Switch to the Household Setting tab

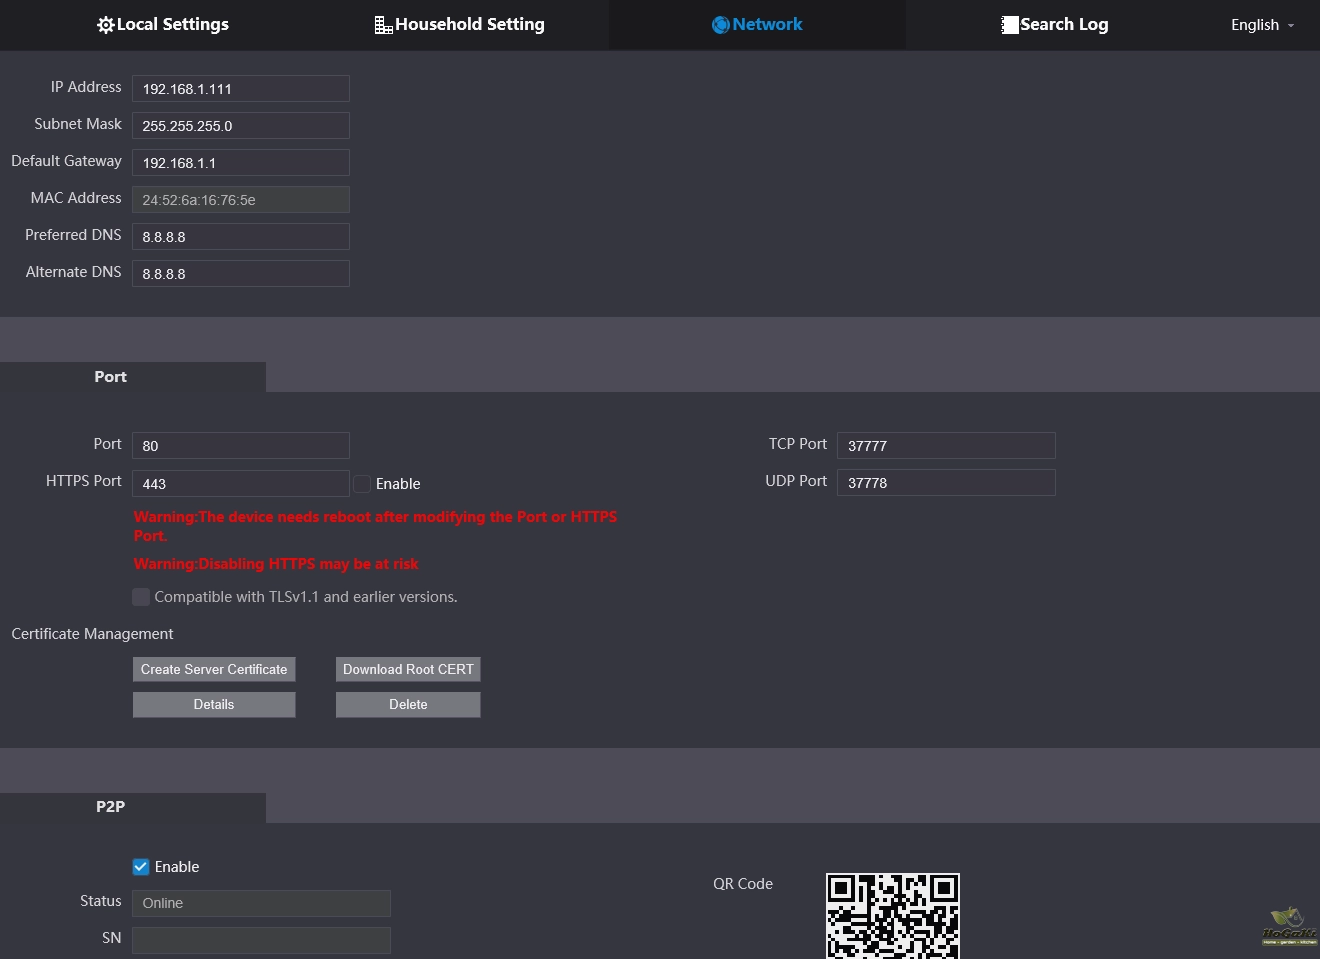click(469, 25)
